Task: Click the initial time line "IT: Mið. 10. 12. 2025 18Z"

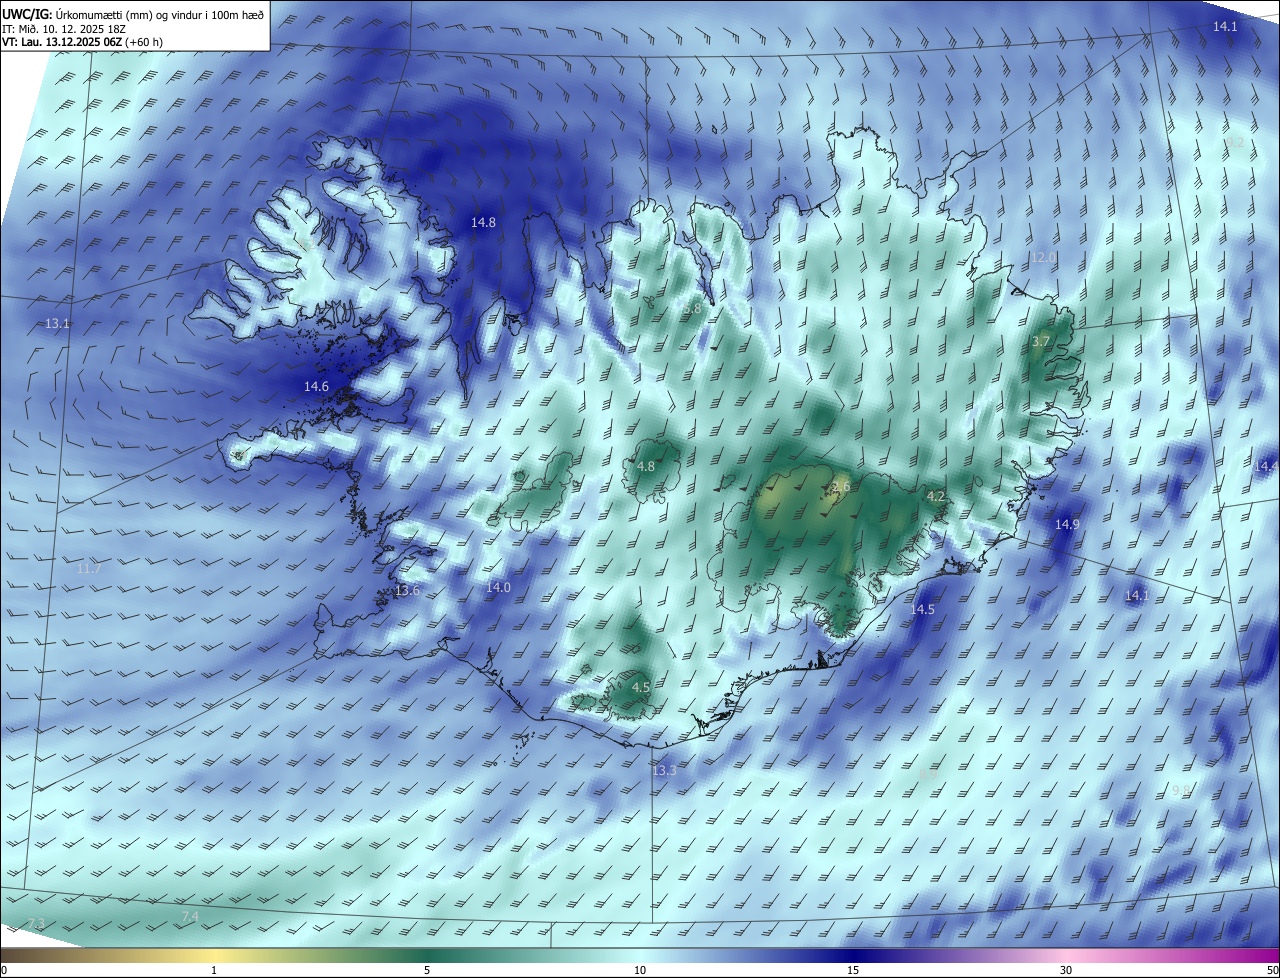Action: [x=63, y=28]
